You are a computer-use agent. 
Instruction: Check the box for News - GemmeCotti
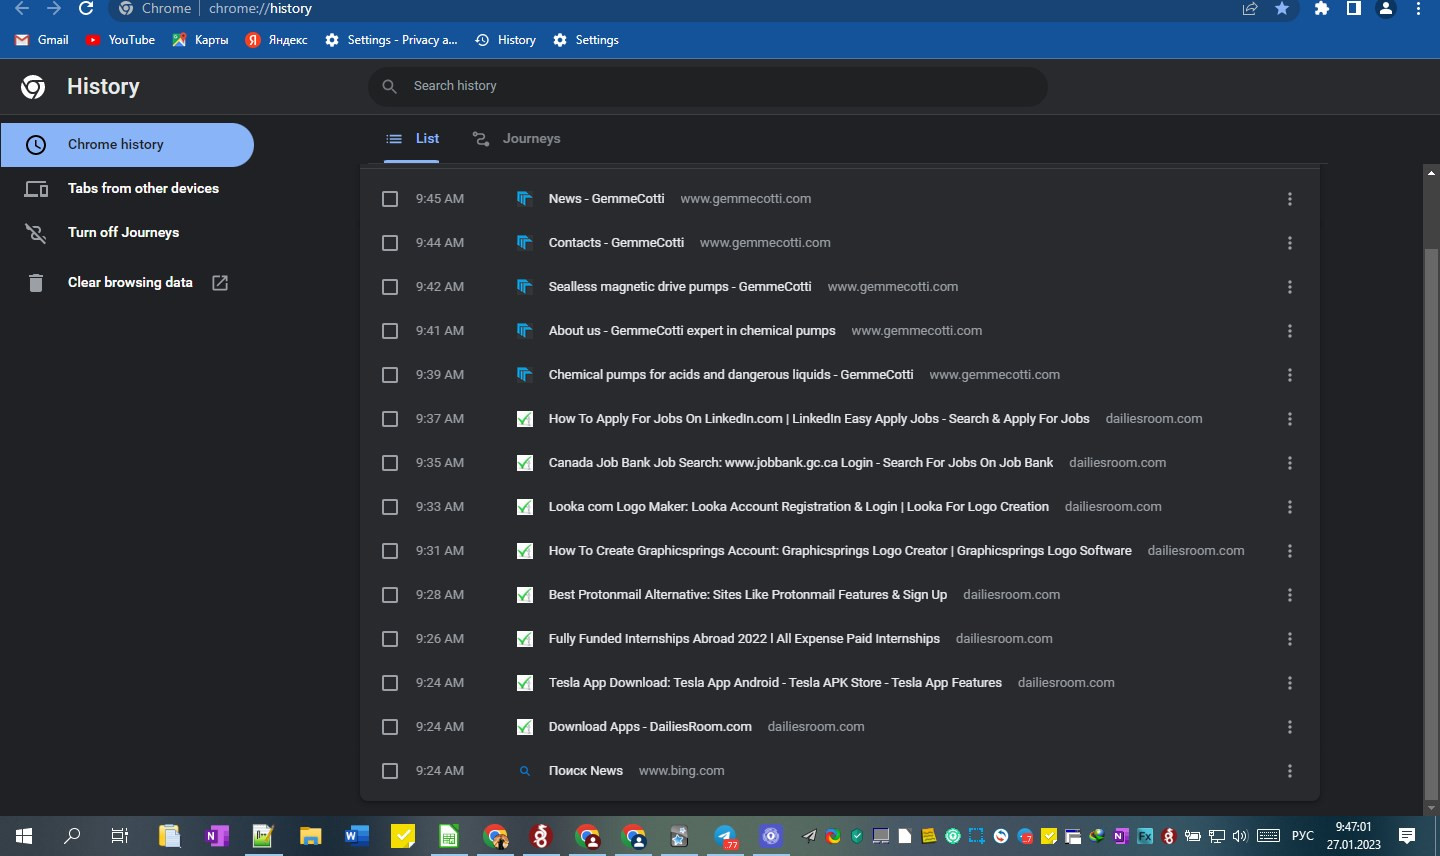[x=390, y=199]
